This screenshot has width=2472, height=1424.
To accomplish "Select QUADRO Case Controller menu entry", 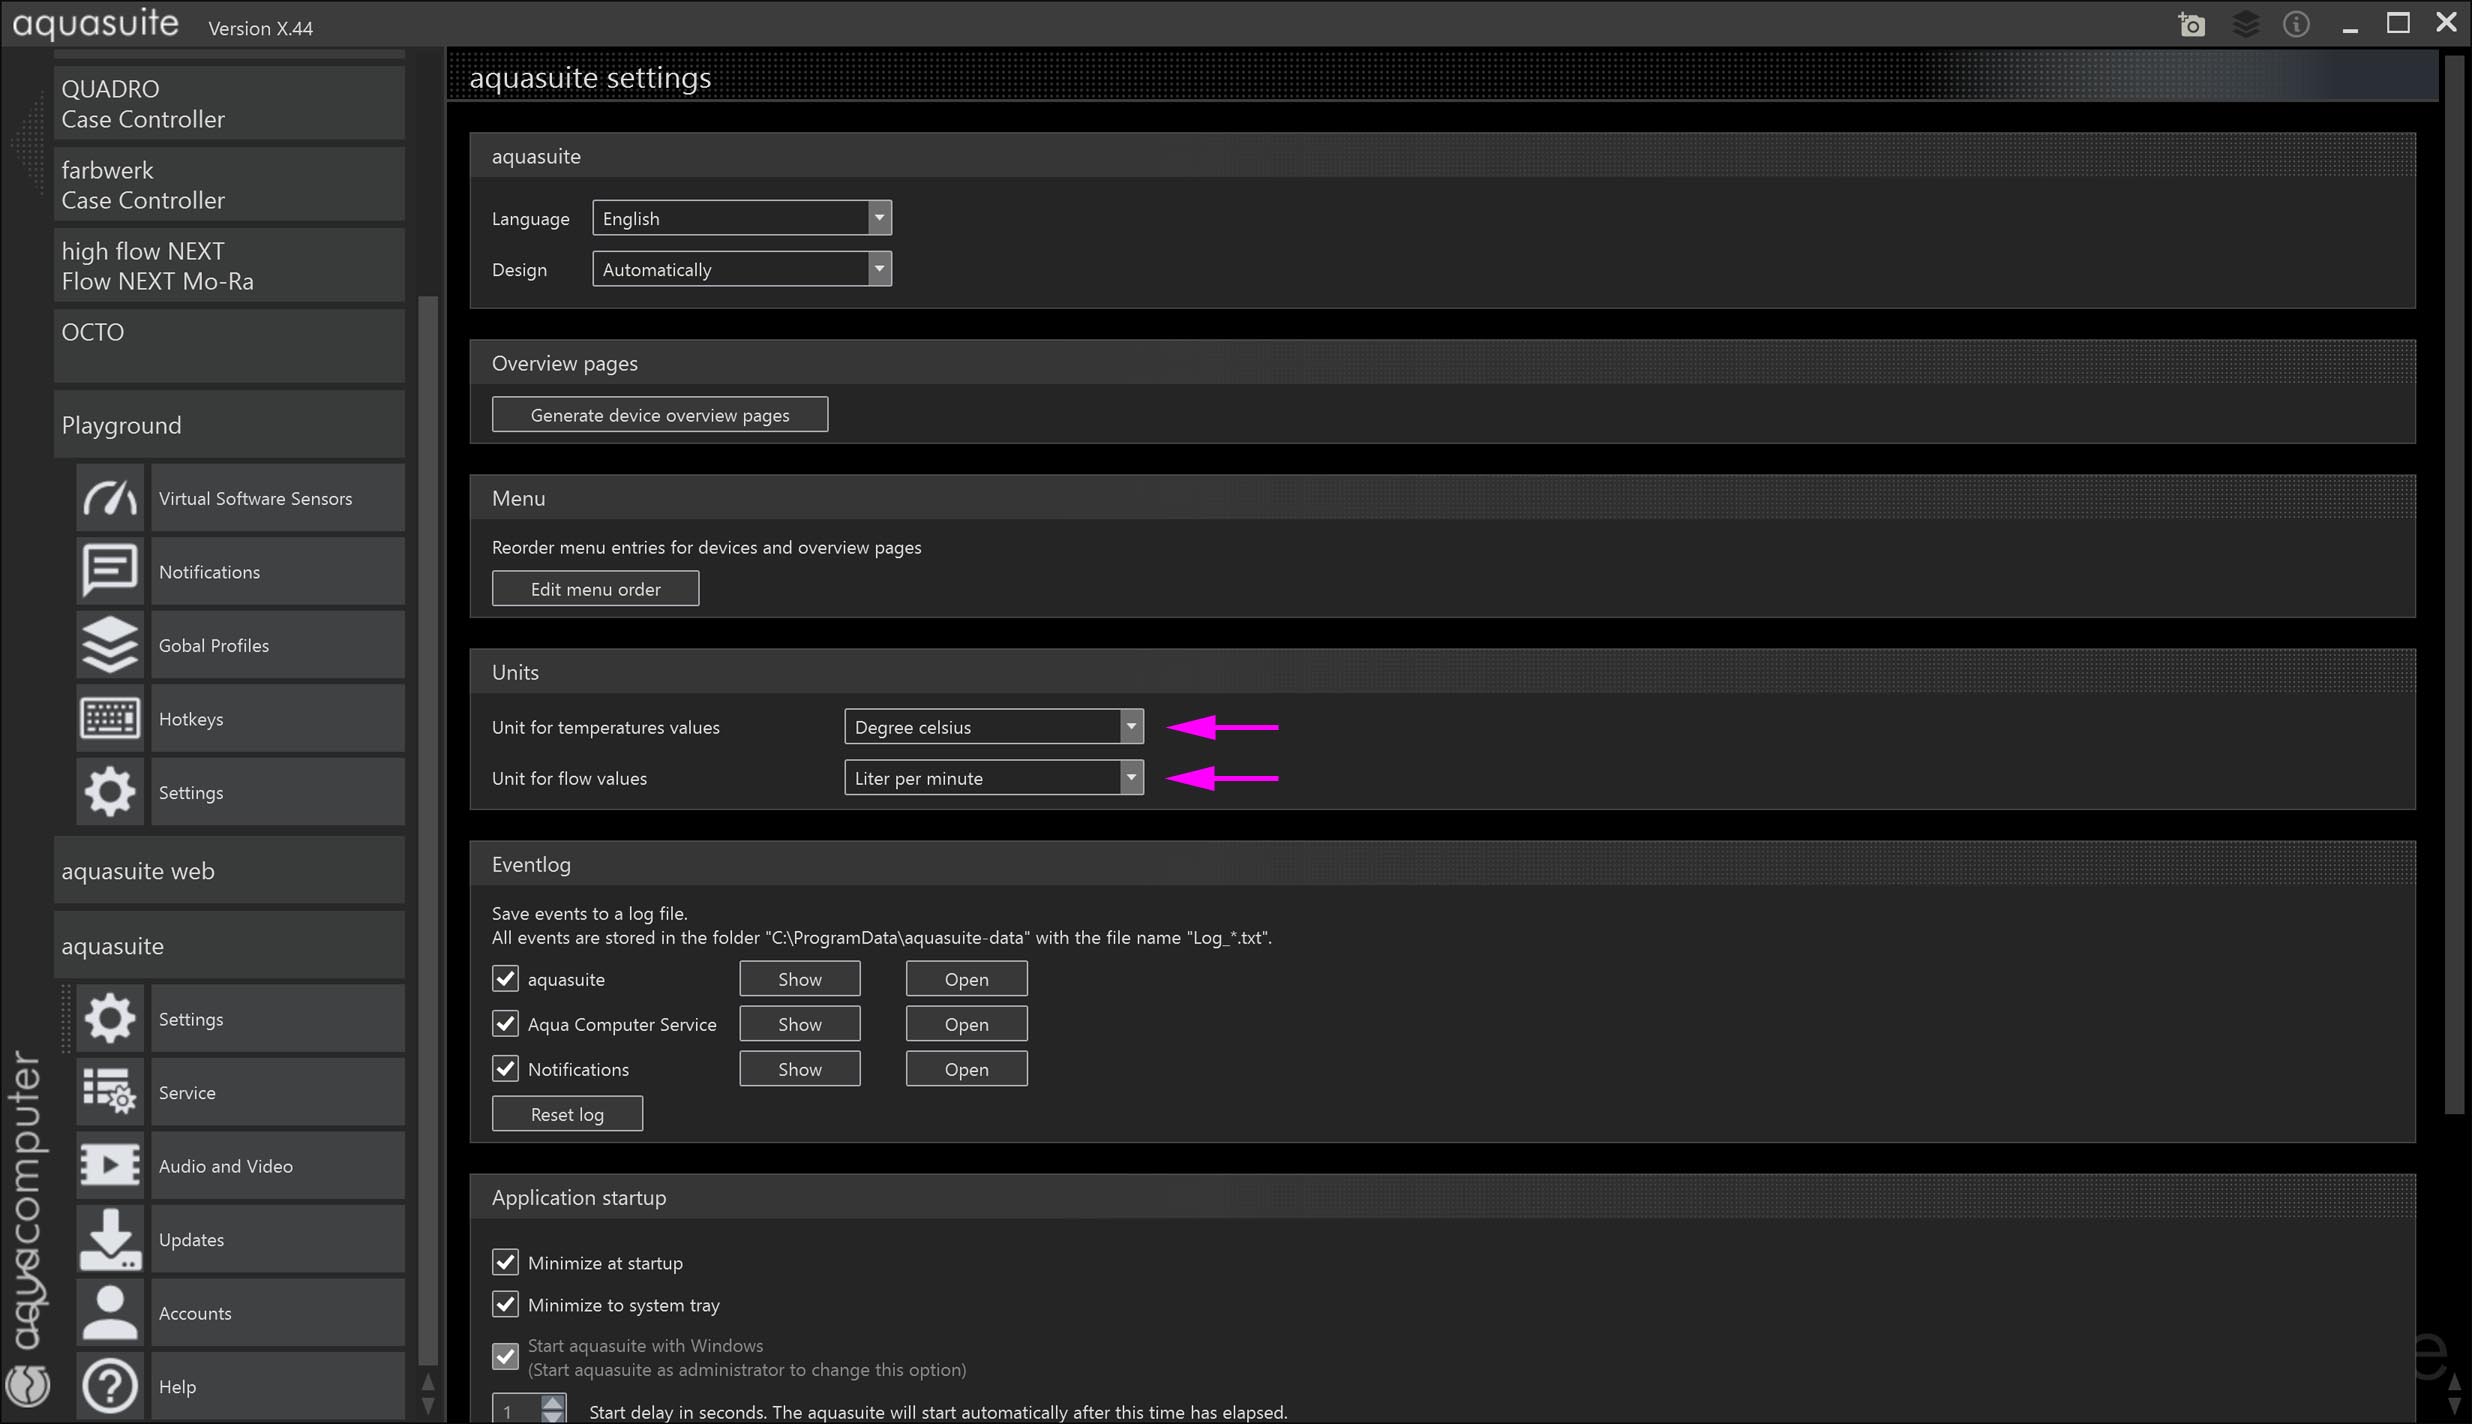I will point(229,104).
